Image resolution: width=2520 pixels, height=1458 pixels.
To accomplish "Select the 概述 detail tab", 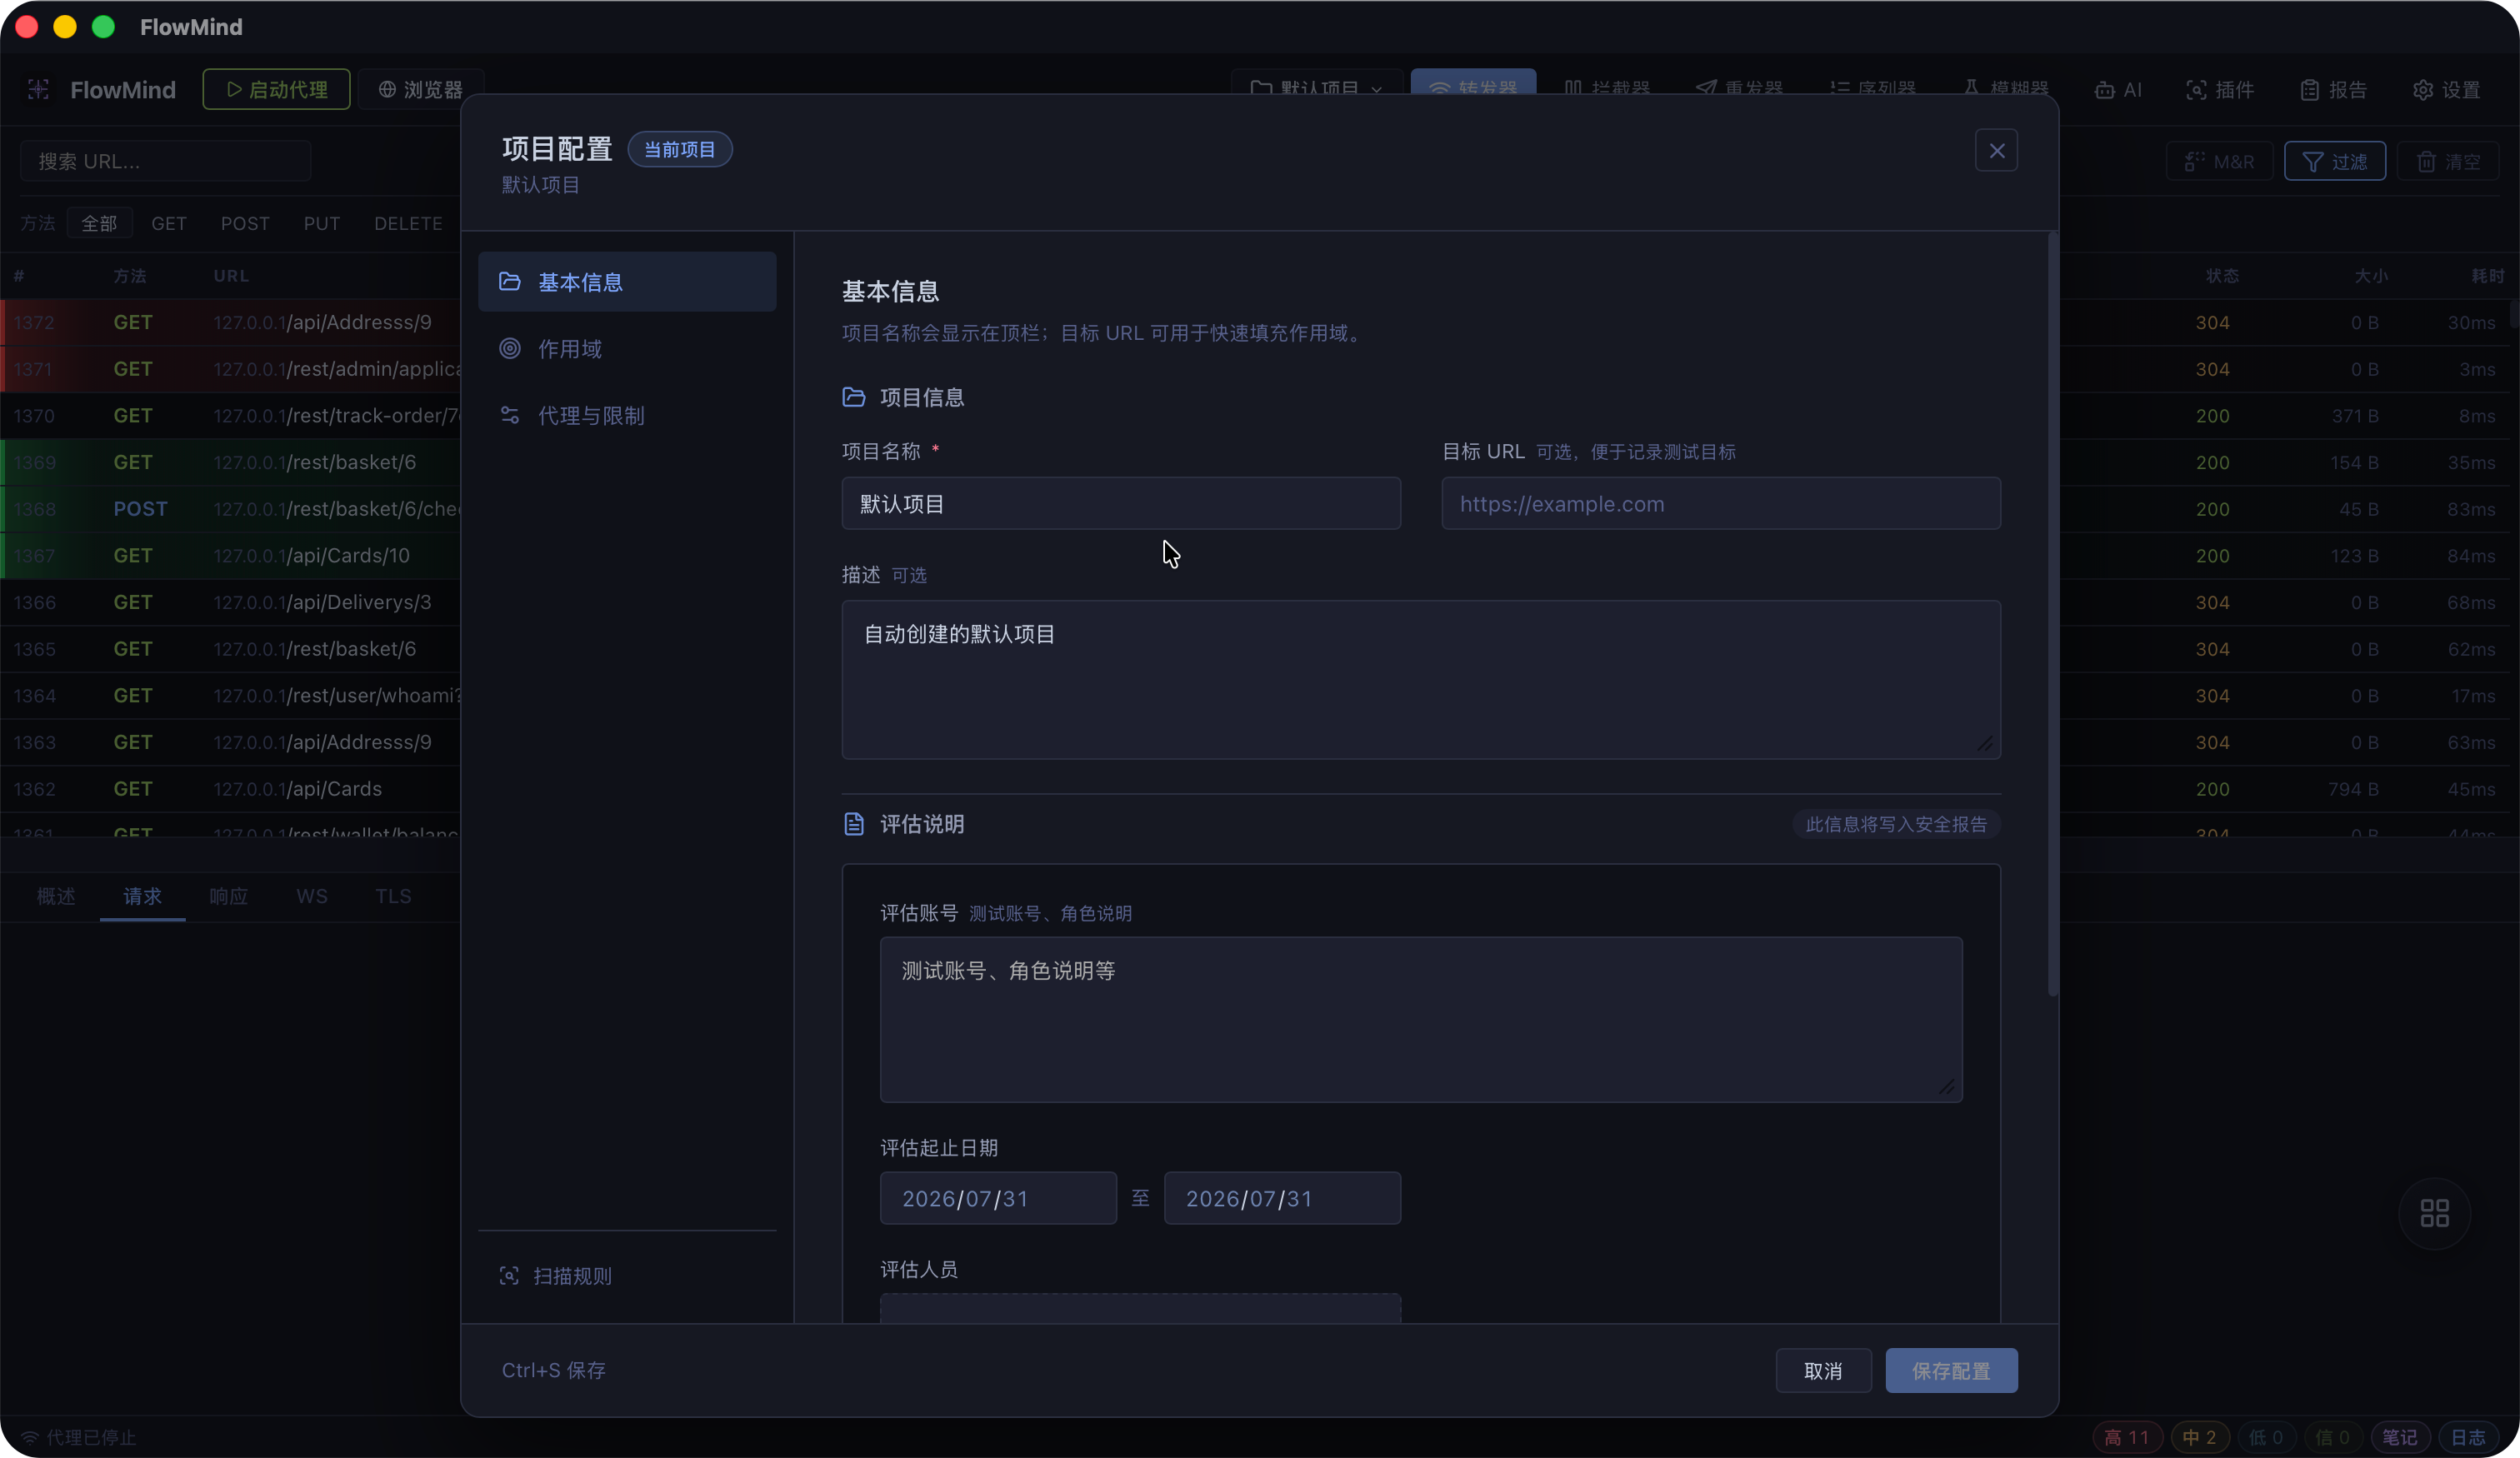I will coord(56,897).
